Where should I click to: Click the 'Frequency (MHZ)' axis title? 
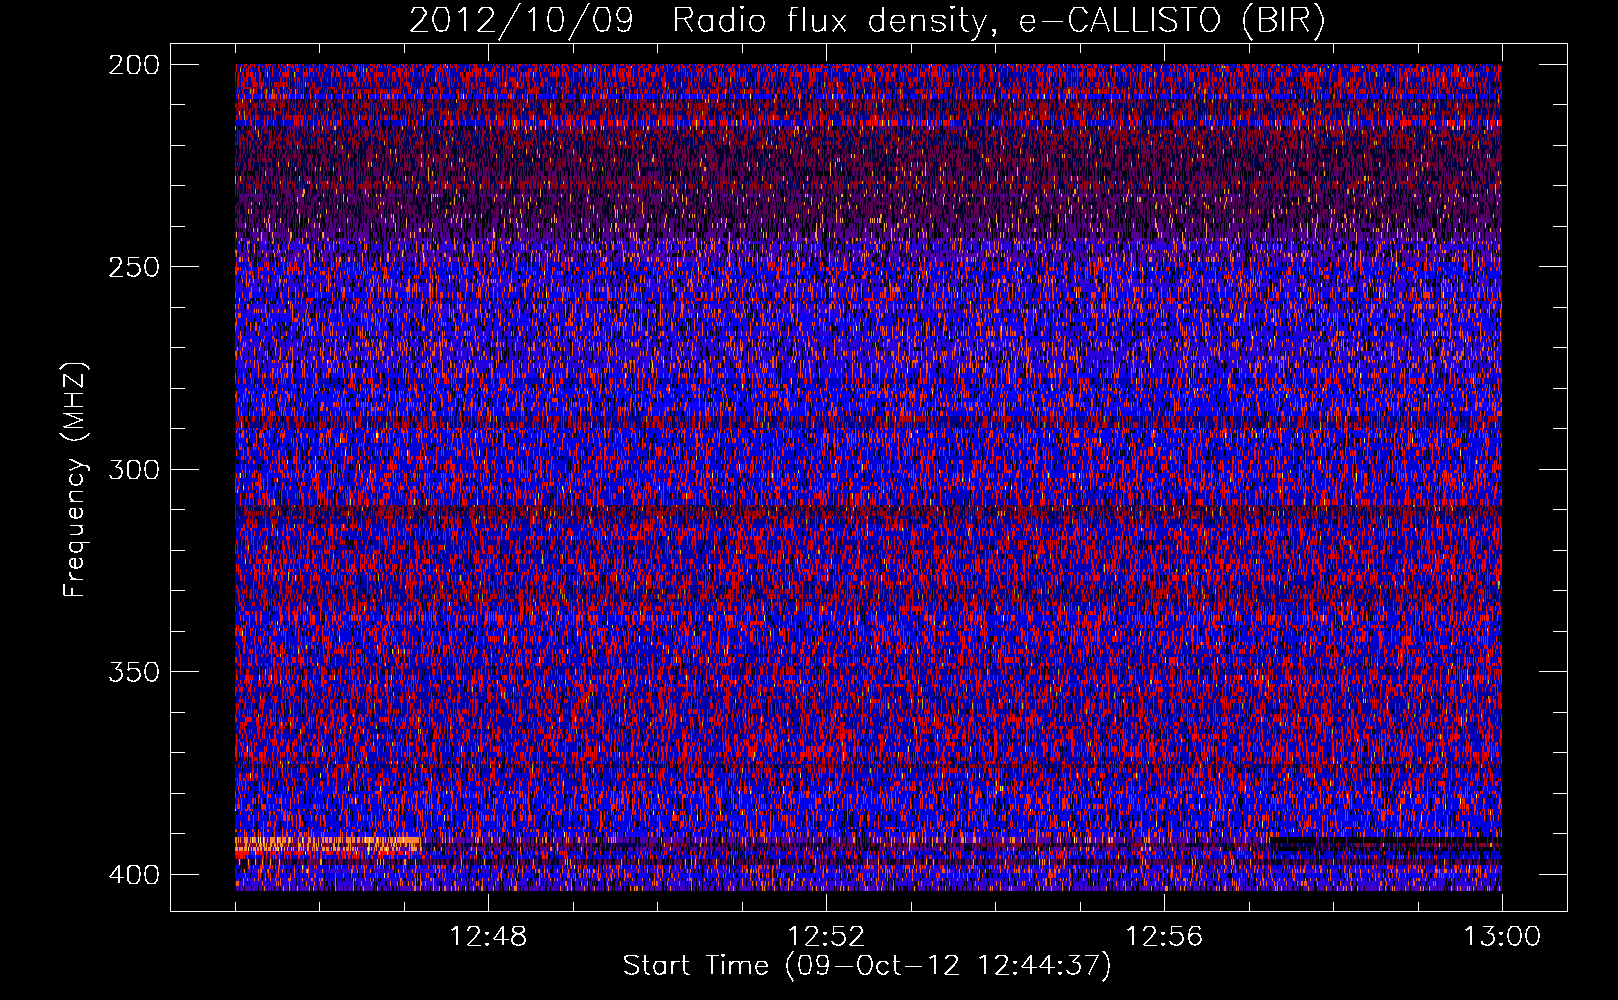click(75, 479)
